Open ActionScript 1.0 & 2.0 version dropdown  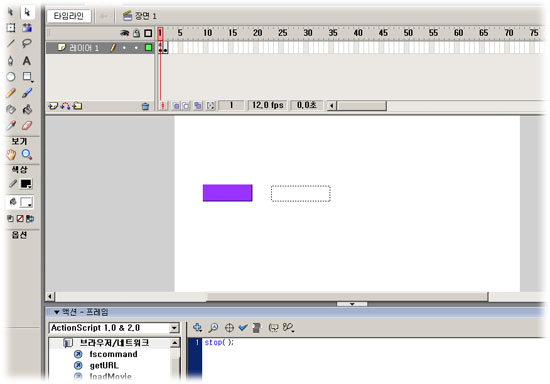(174, 328)
